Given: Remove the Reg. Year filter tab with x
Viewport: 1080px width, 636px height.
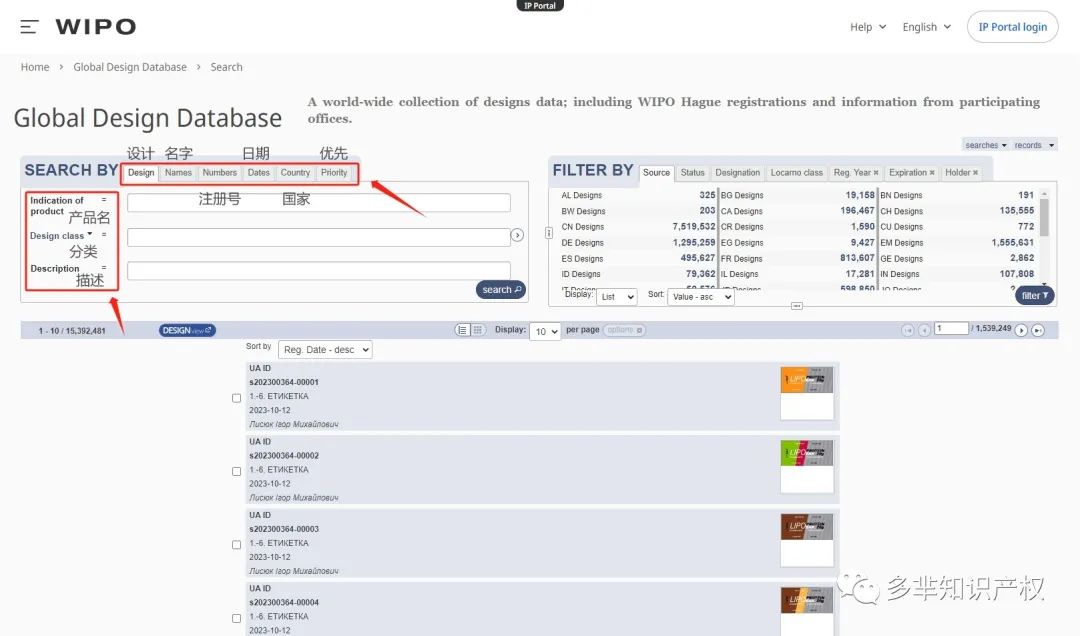Looking at the screenshot, I should pyautogui.click(x=876, y=173).
